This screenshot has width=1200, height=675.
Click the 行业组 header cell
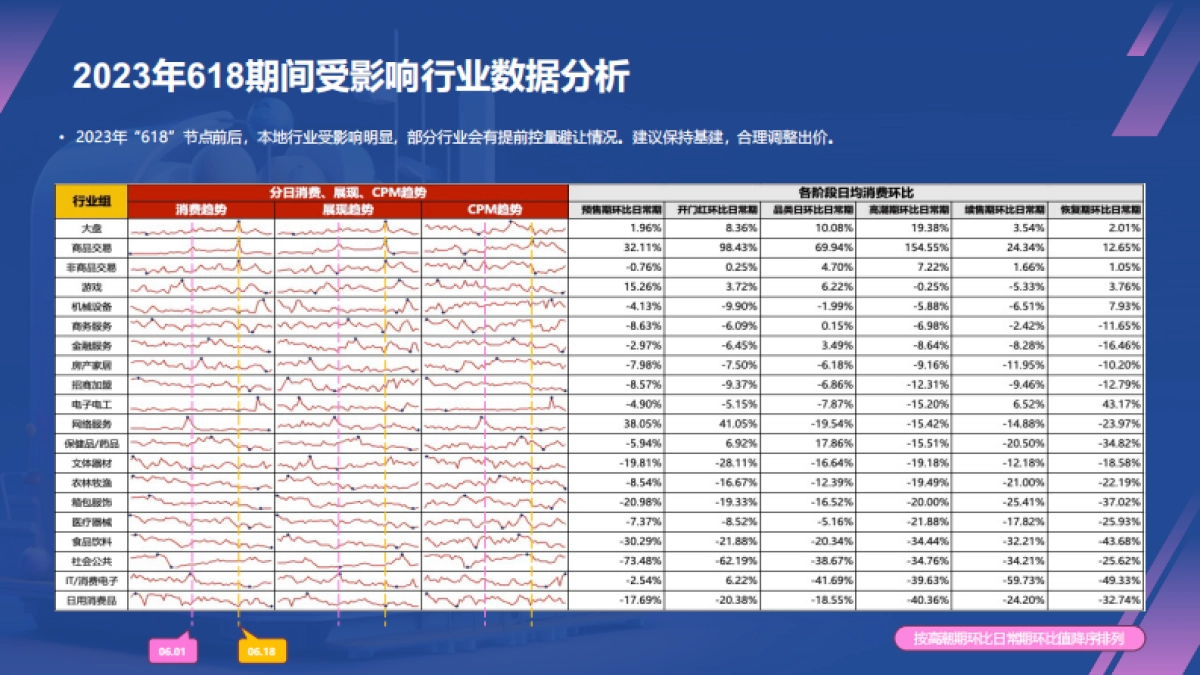click(92, 200)
